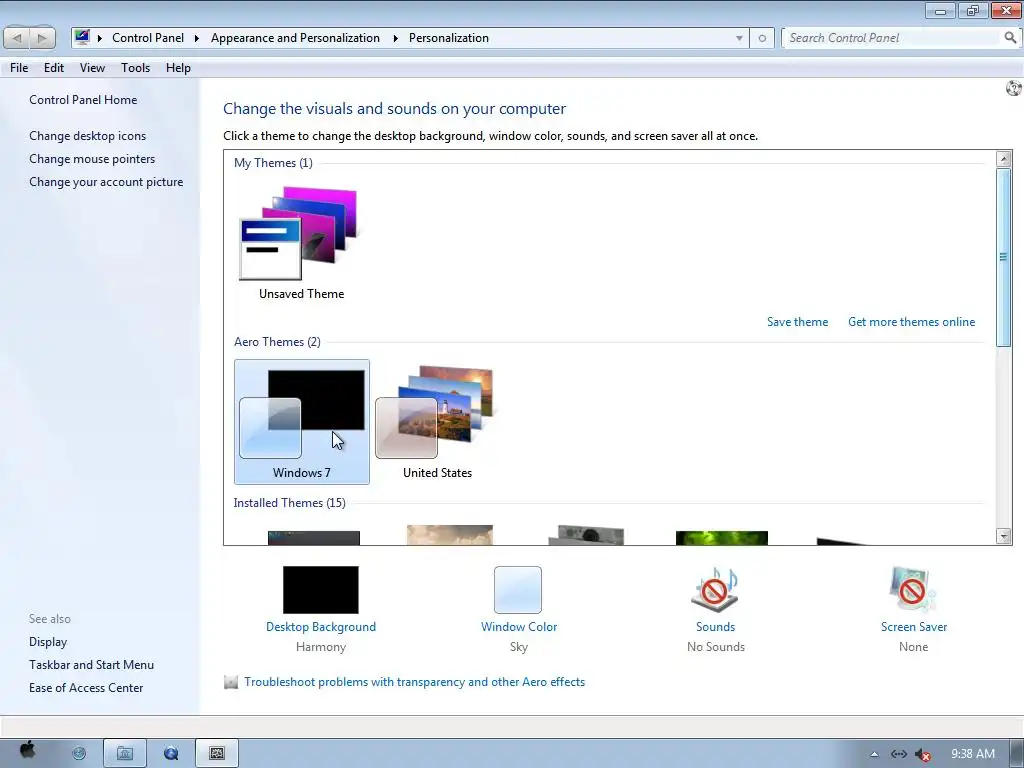Click Get more themes online

tap(911, 322)
